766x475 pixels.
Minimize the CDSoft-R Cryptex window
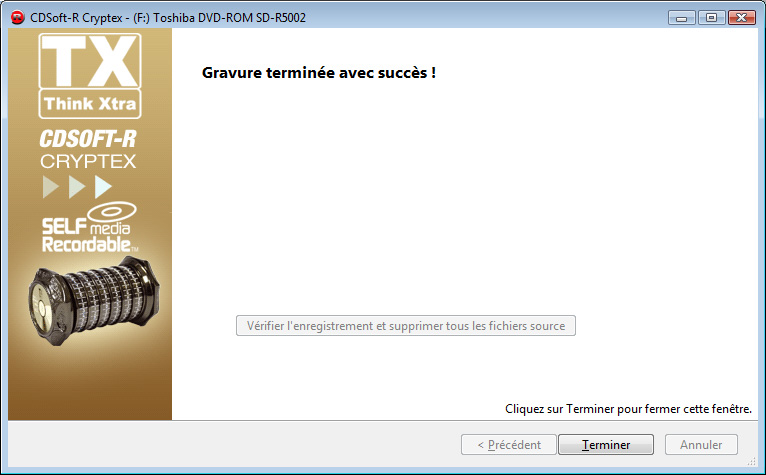pos(682,18)
